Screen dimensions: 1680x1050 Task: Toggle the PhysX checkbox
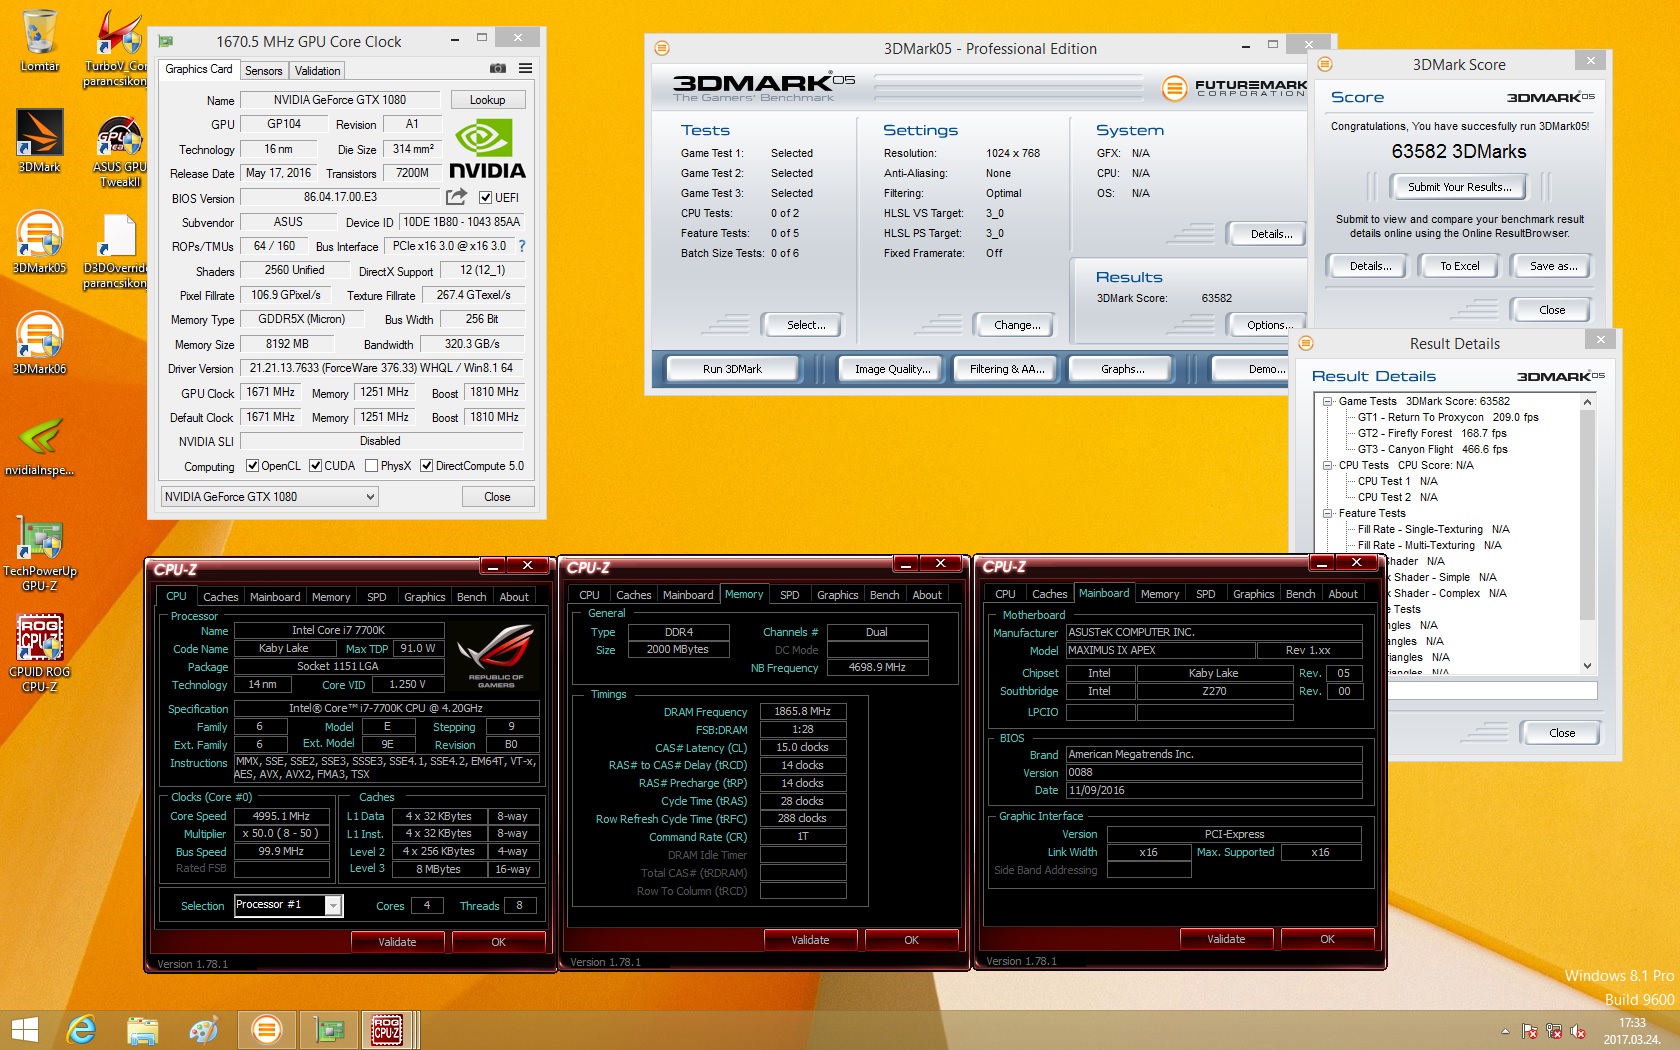coord(372,466)
